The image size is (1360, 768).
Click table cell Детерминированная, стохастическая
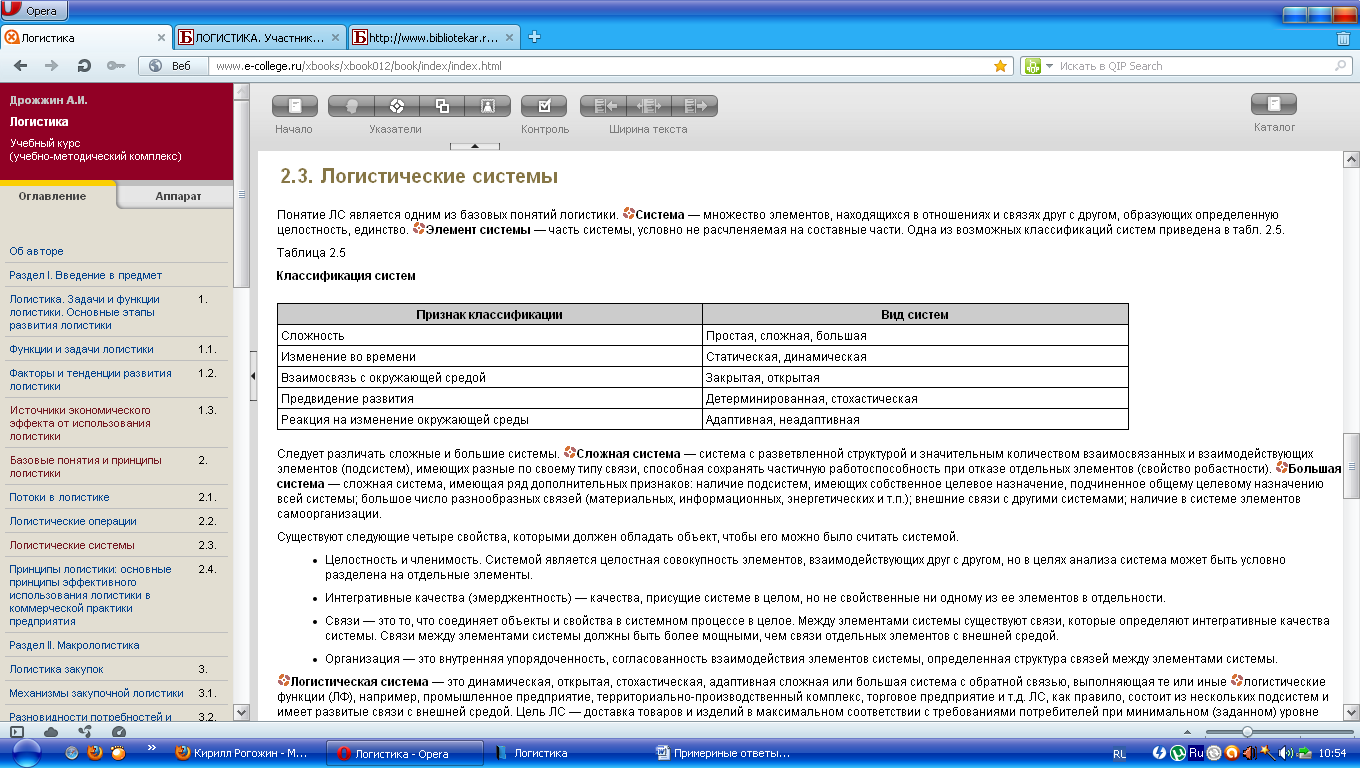[915, 399]
